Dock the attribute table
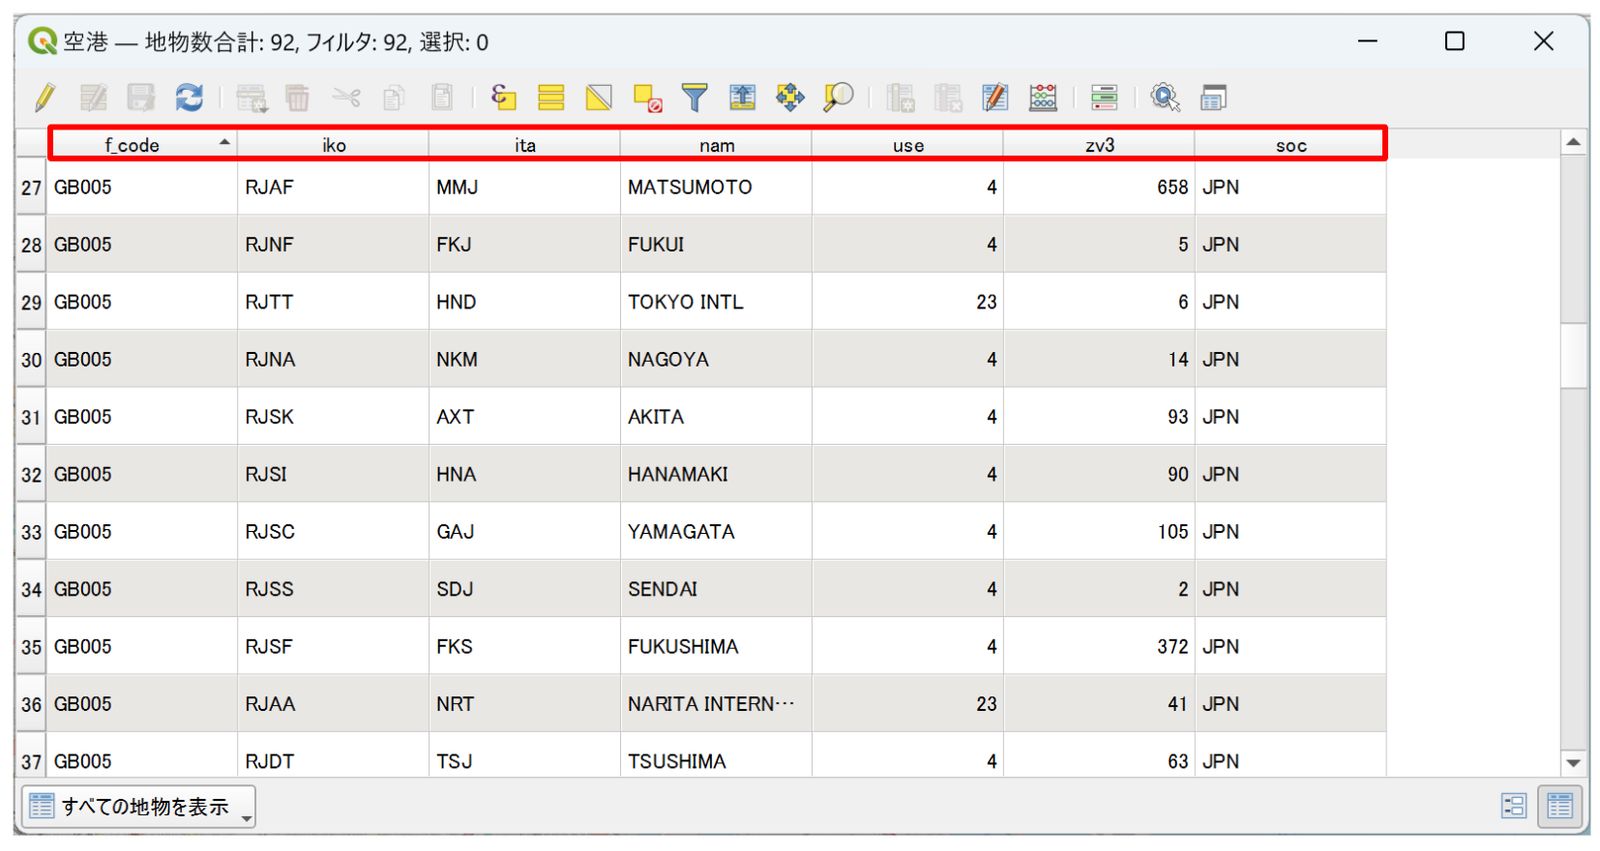1600x851 pixels. coord(1213,97)
